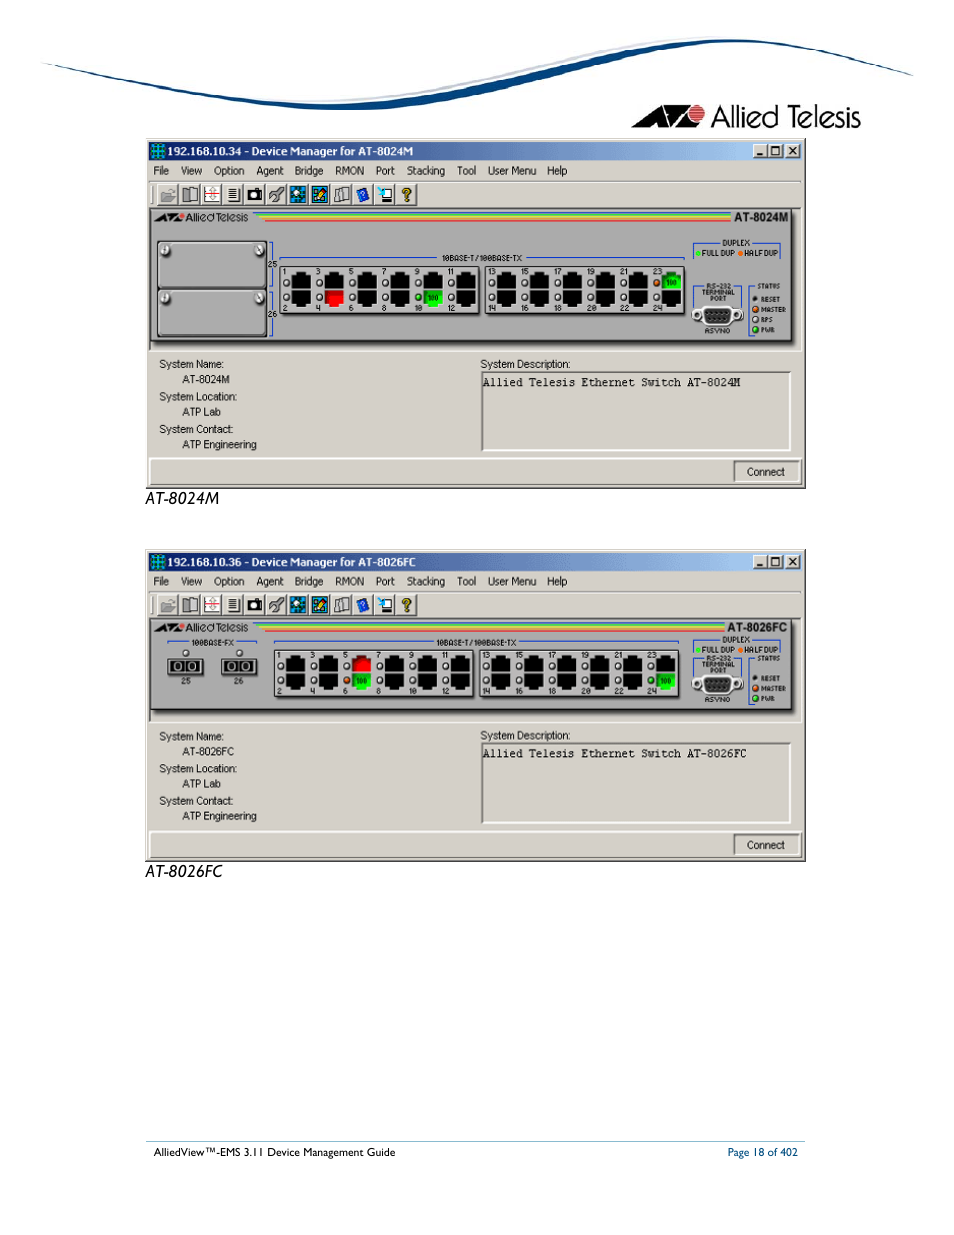Click the camera snapshot icon in AT-8026FC toolbar
The height and width of the screenshot is (1235, 954).
255,605
